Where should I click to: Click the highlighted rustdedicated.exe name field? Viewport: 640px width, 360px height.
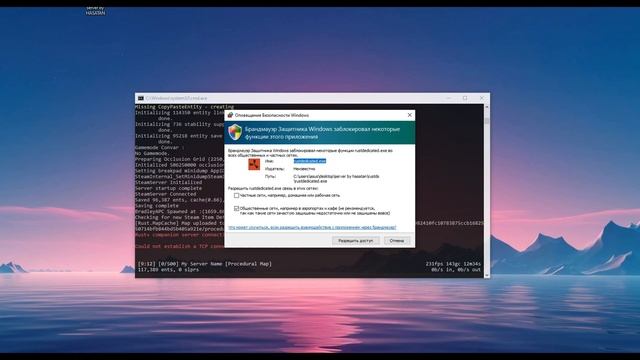(x=310, y=161)
